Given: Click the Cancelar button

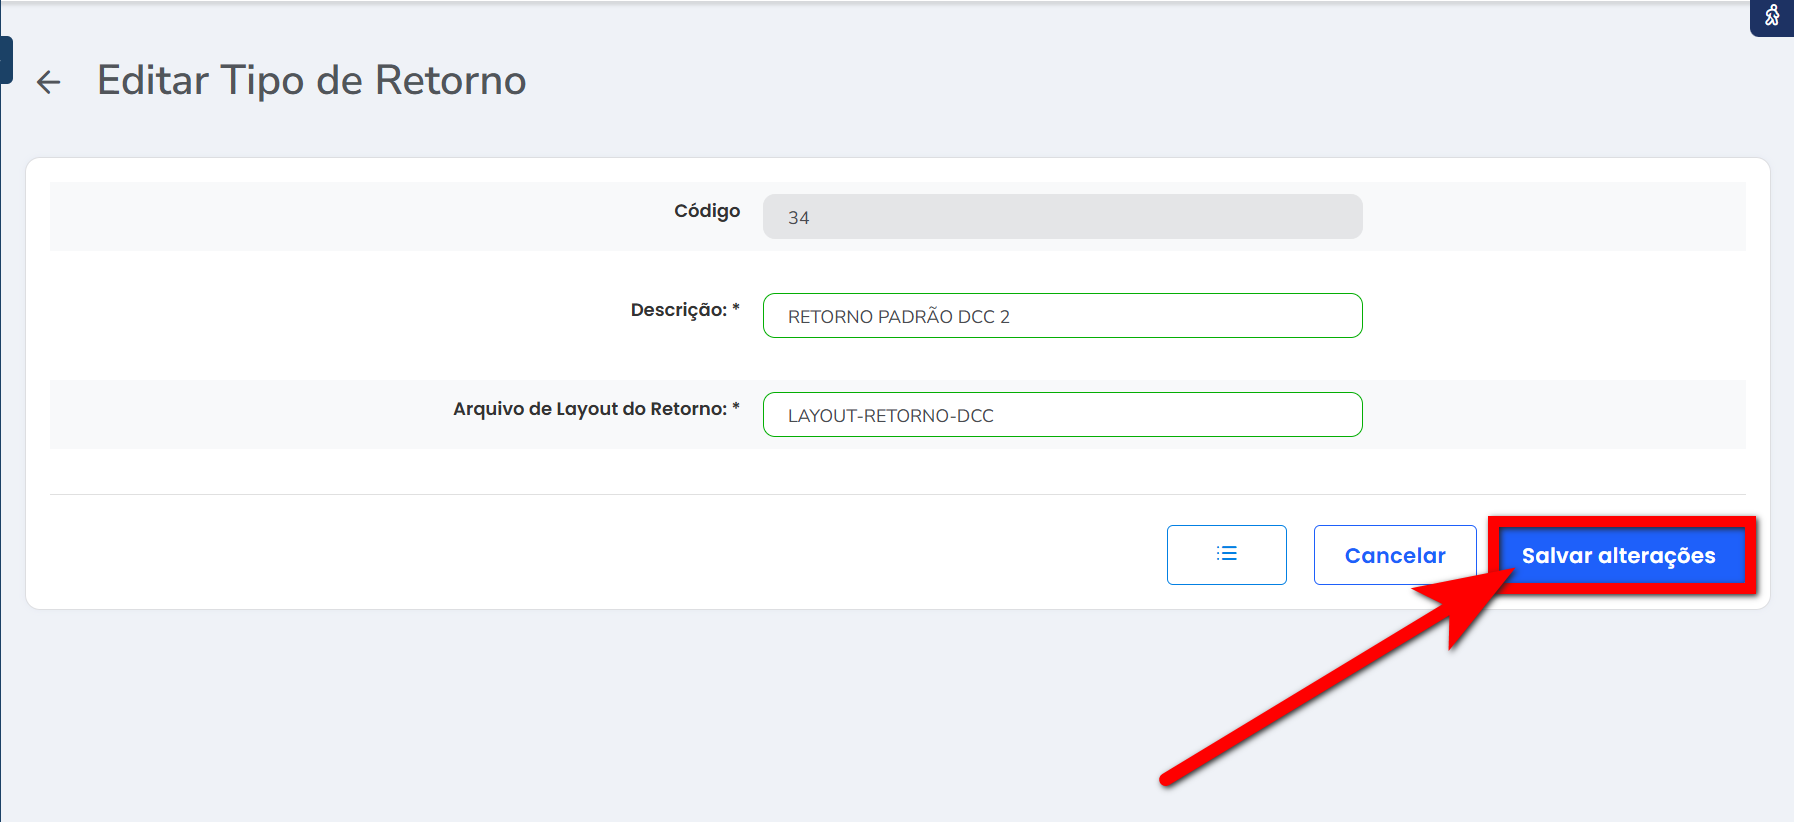Looking at the screenshot, I should click(x=1395, y=555).
